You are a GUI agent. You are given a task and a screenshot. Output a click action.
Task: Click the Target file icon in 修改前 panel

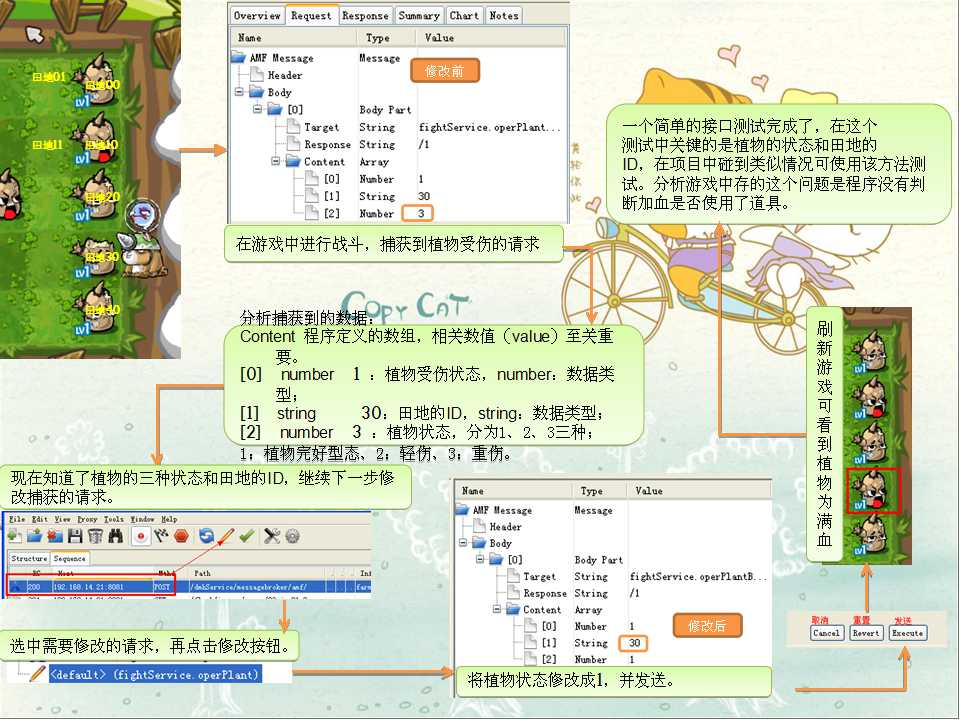[293, 127]
